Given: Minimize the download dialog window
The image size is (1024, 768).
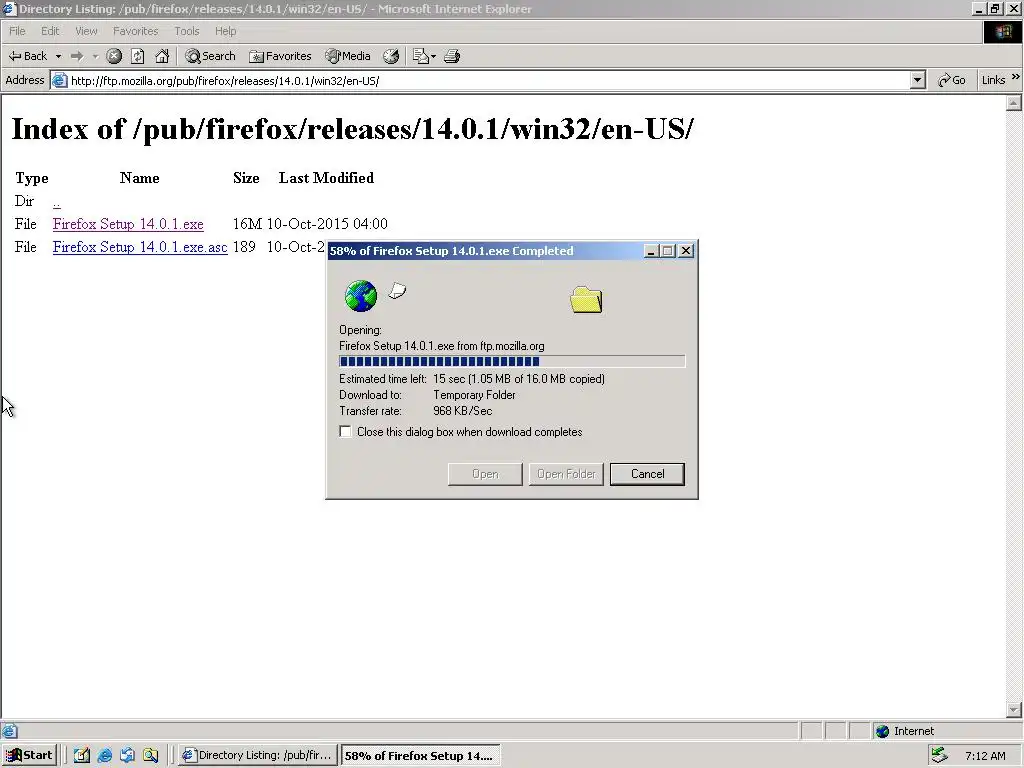Looking at the screenshot, I should (x=651, y=251).
